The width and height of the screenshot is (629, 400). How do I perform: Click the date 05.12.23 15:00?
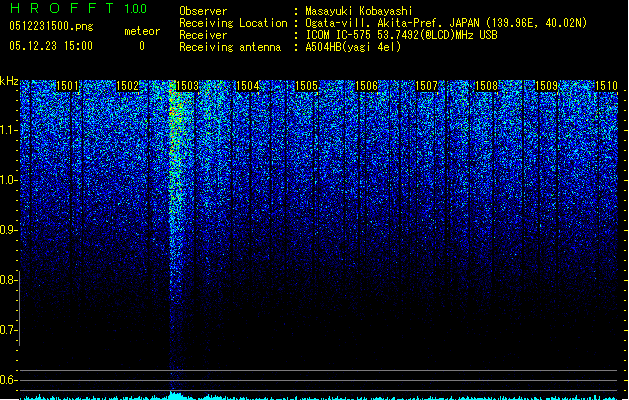coord(51,46)
